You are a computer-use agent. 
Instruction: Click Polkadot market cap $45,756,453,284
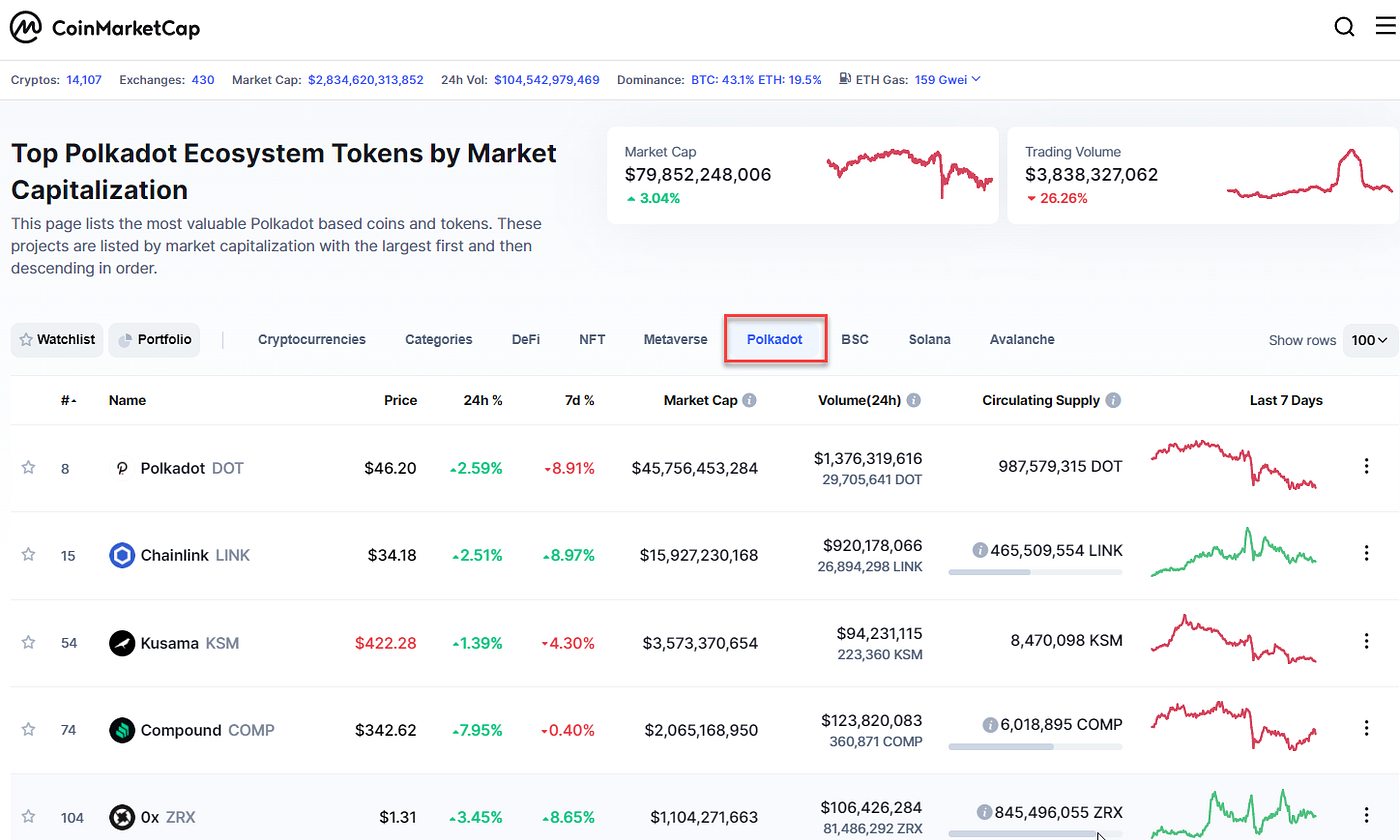pos(695,468)
